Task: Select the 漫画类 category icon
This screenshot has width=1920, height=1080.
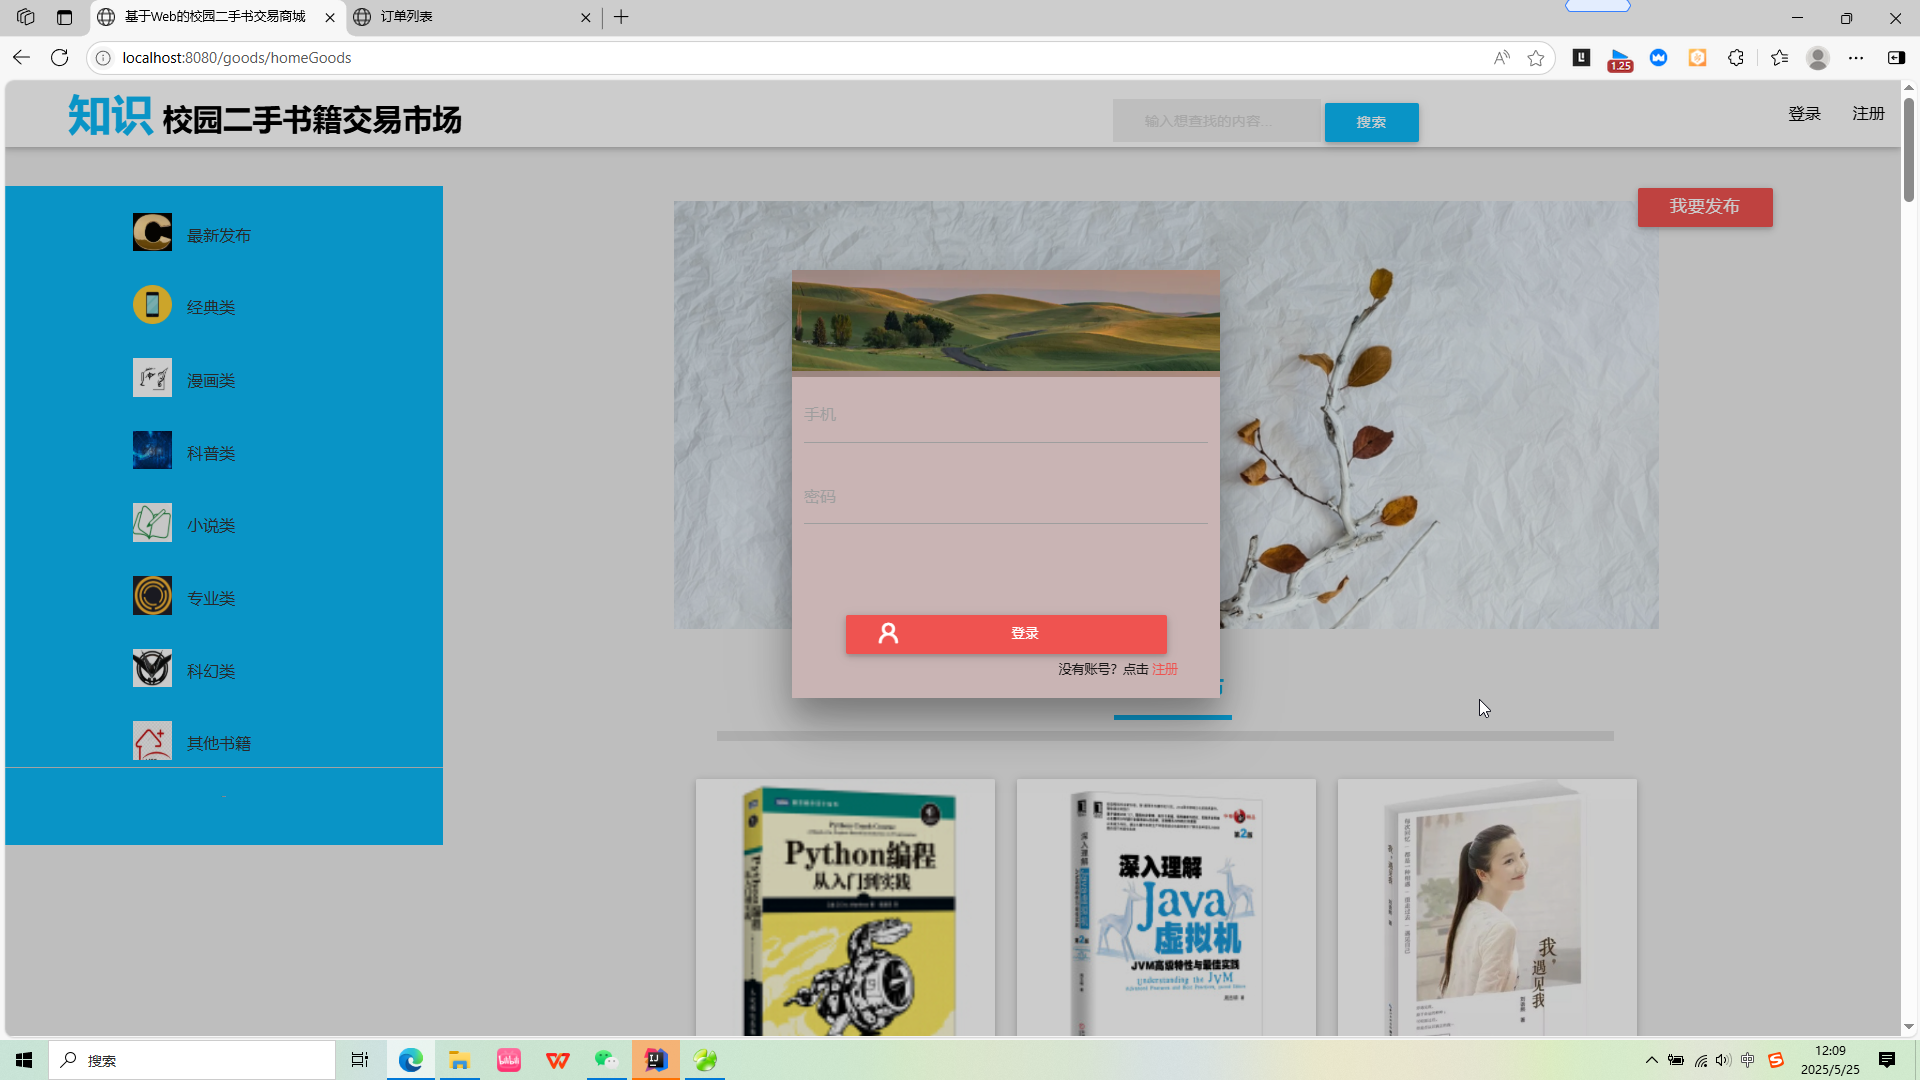Action: [x=152, y=378]
